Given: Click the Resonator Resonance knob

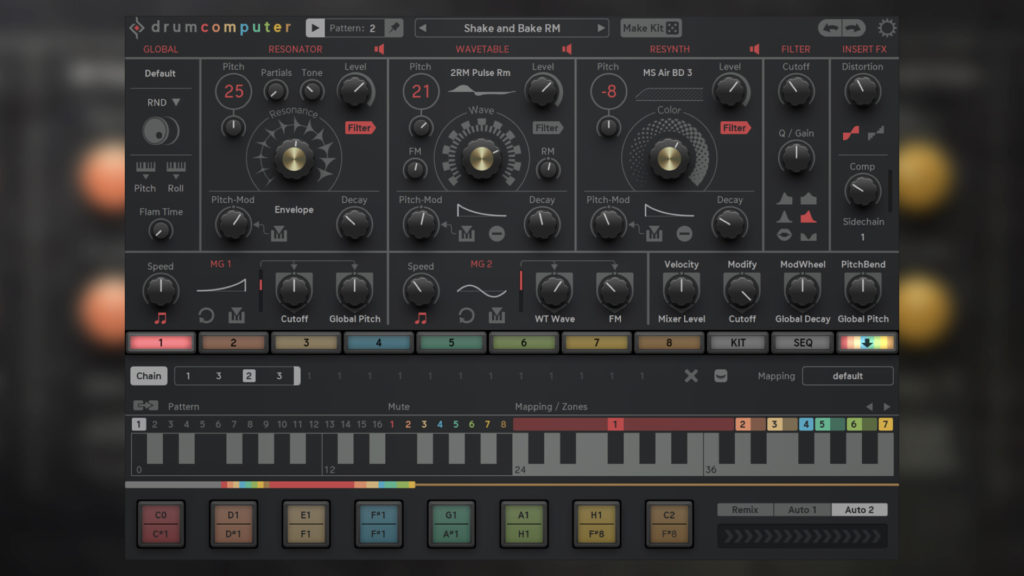Looking at the screenshot, I should [294, 157].
